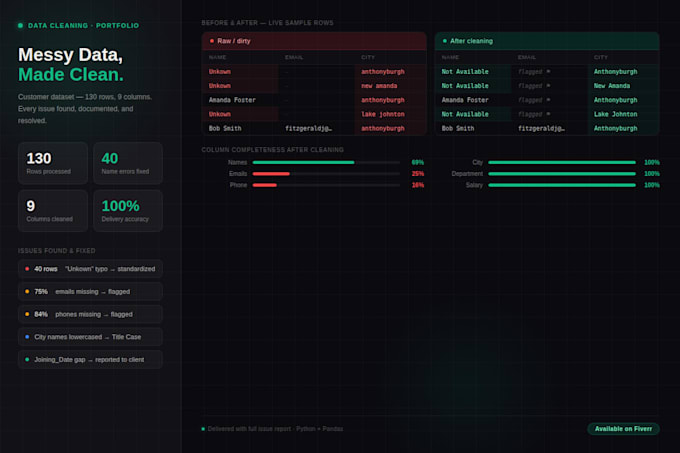
Task: Click the Phone completeness bar
Action: [x=326, y=185]
